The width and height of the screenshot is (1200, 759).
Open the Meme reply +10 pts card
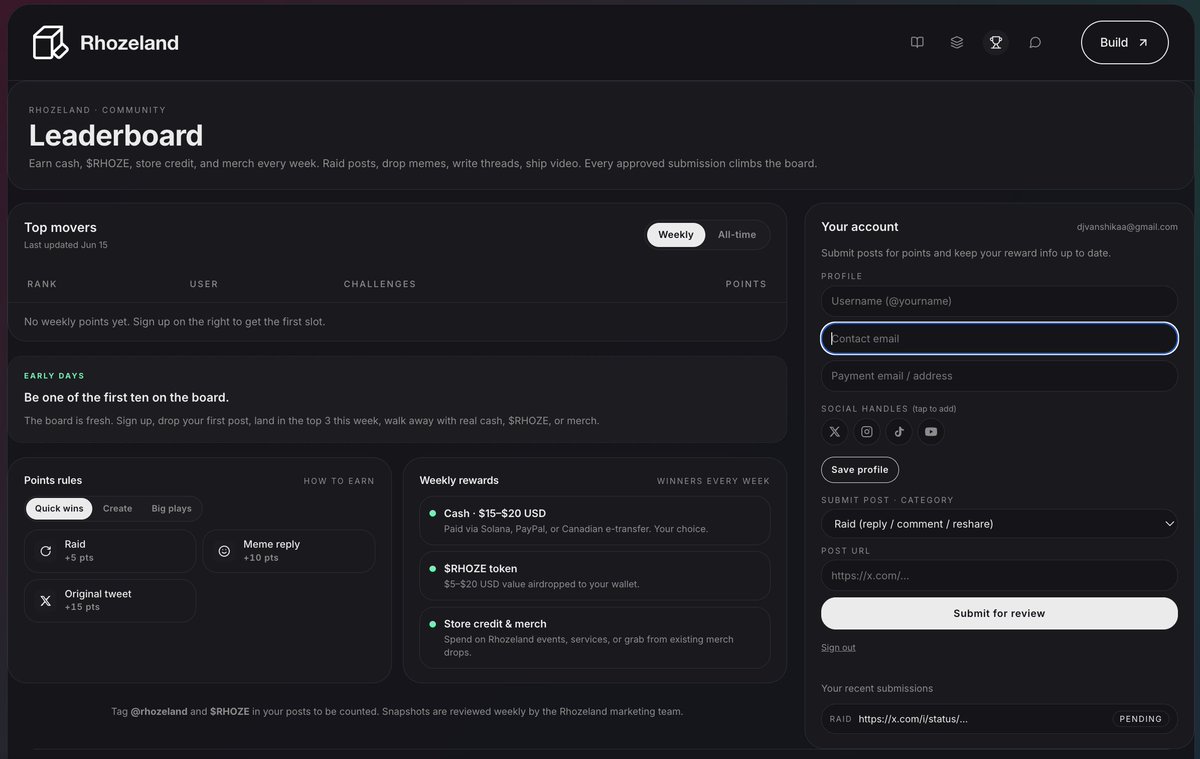[289, 551]
